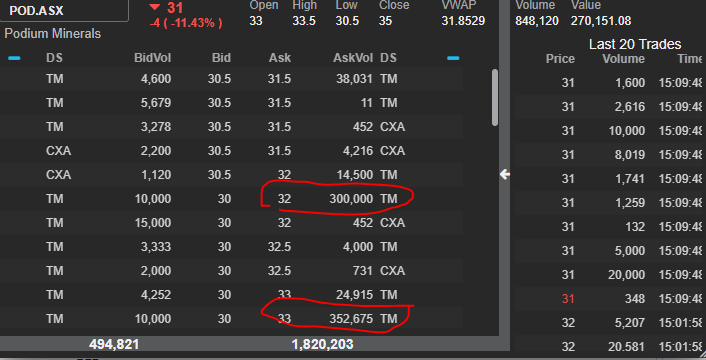Click the market depth vertical scrollbar
This screenshot has width=706, height=360.
tap(495, 97)
